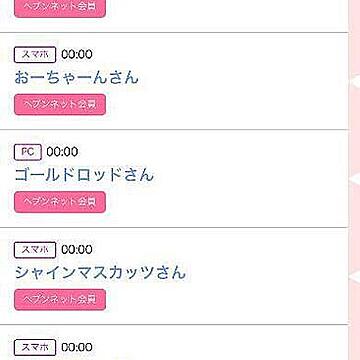Click the PC badge above ゴールドロッドさん
Viewport: 360px width, 360px height.
click(x=28, y=152)
